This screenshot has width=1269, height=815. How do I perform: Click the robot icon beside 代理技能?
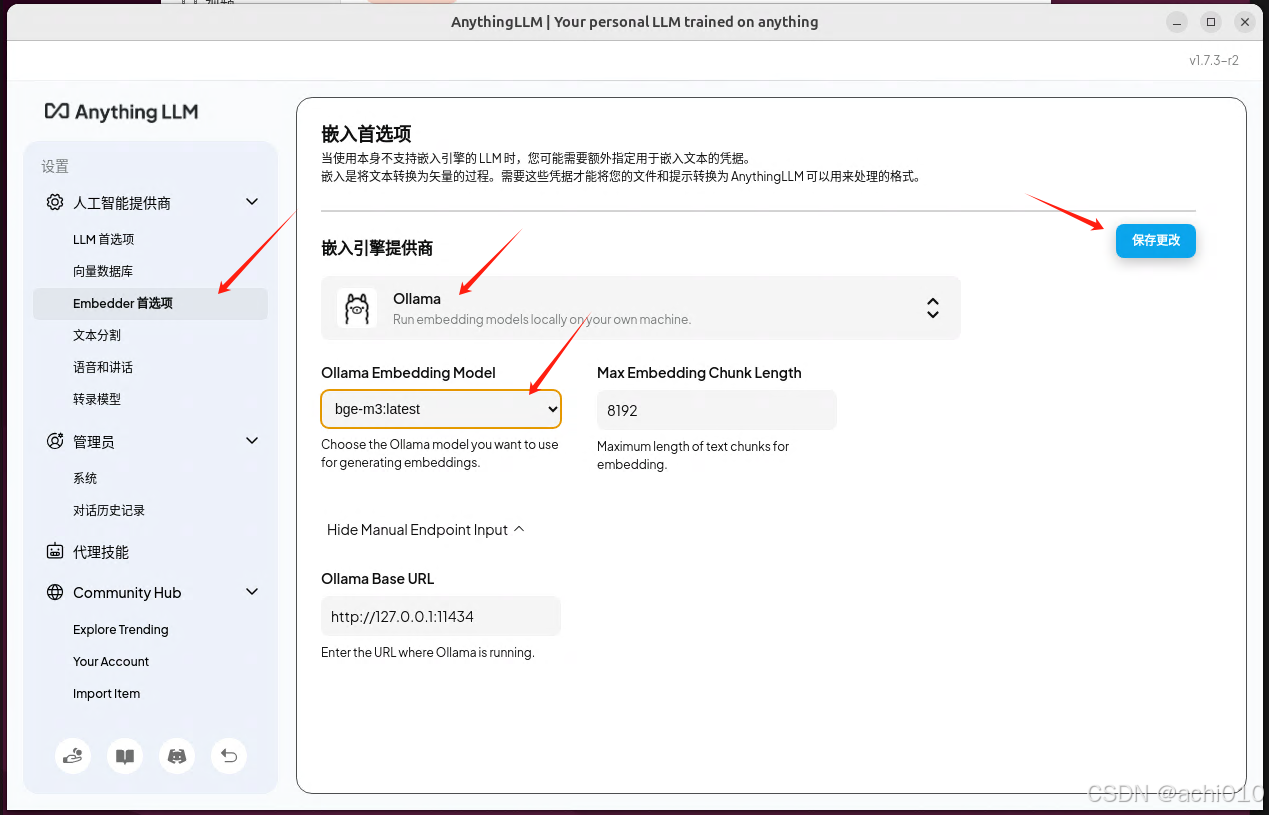click(55, 551)
